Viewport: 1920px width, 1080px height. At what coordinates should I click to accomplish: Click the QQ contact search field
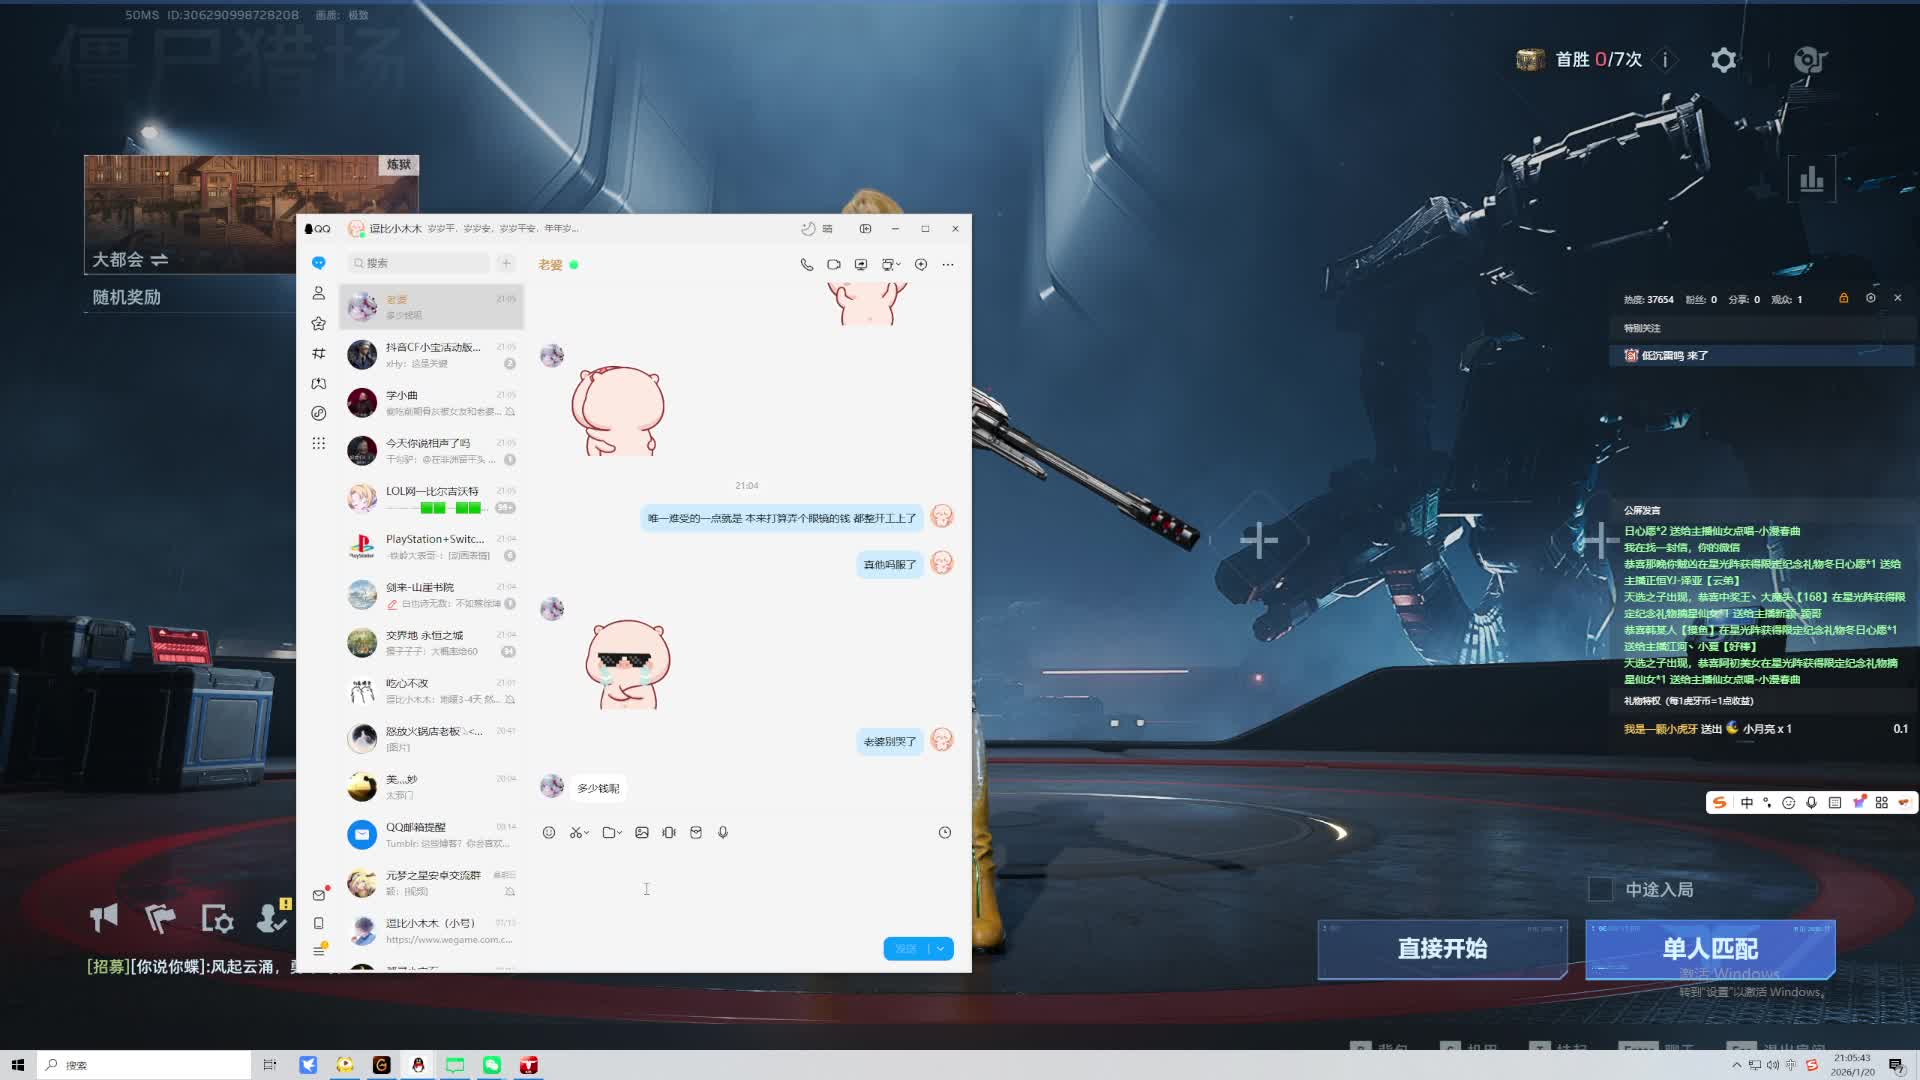pyautogui.click(x=420, y=263)
